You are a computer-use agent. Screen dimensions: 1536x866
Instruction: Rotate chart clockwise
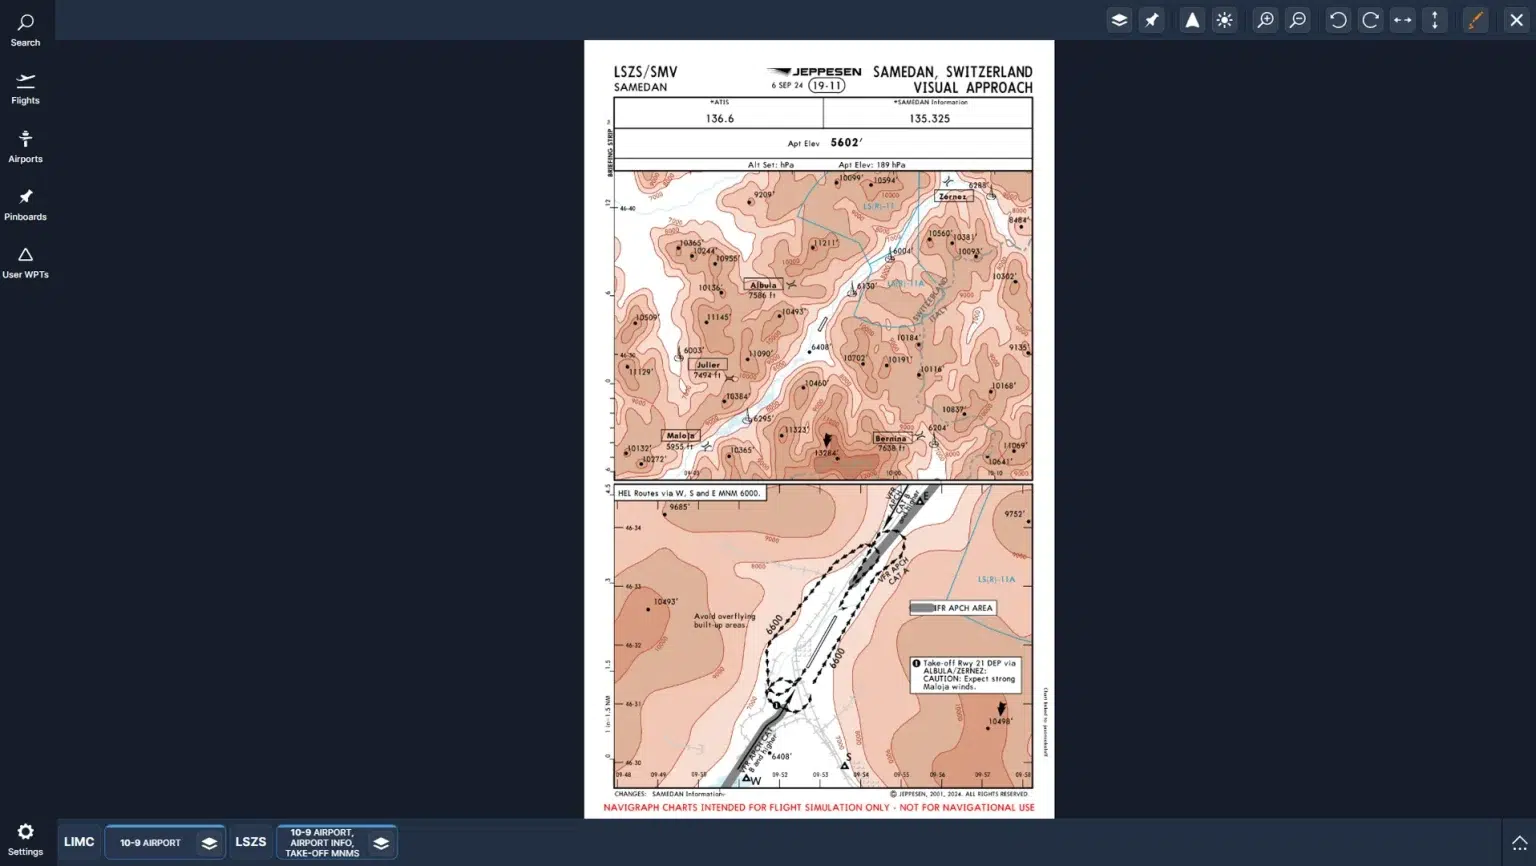point(1370,20)
